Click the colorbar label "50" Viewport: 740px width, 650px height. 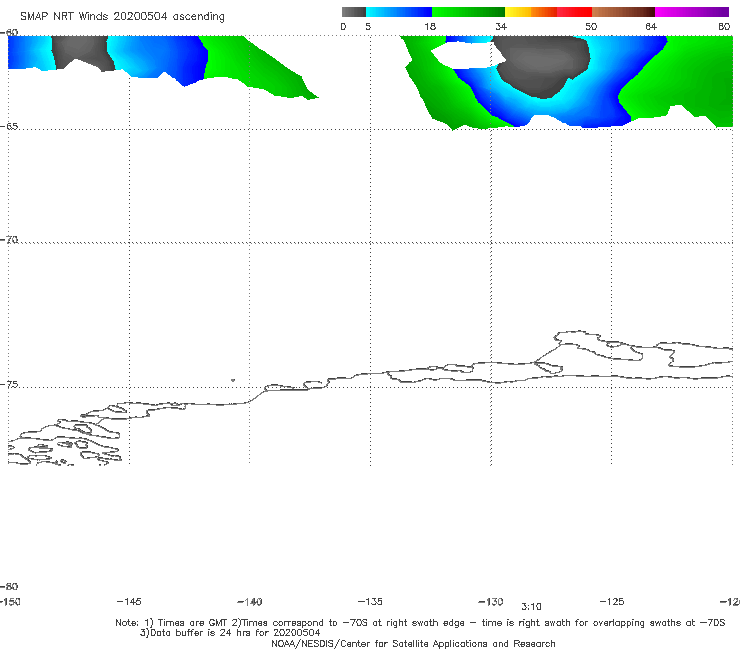[x=591, y=26]
